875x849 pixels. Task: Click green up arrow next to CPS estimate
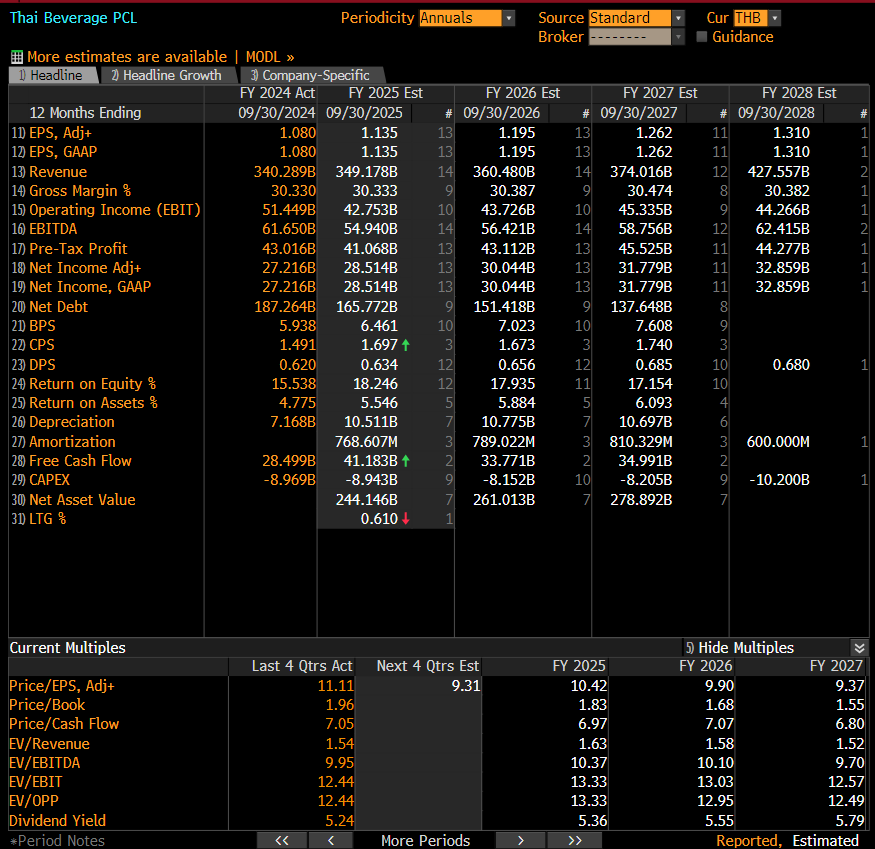tap(406, 345)
